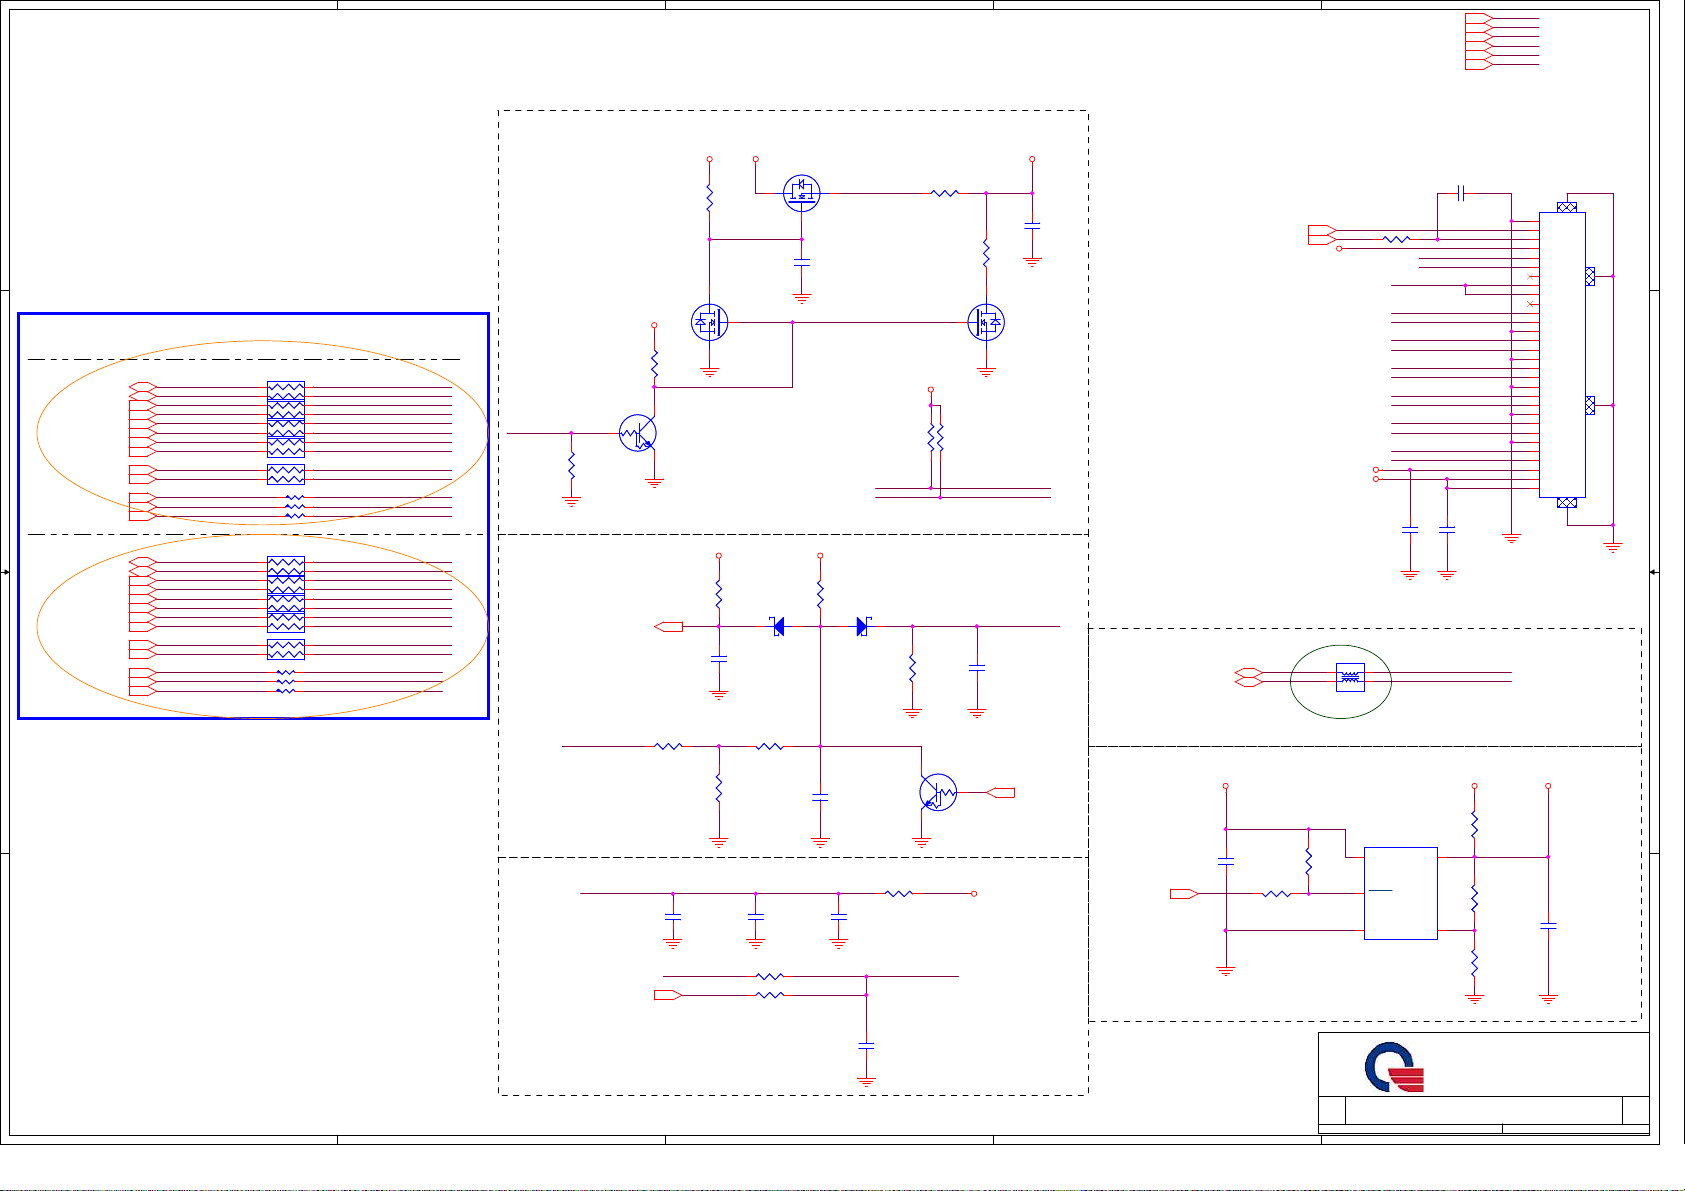Select the digital transistor beside the red port in the middle block
The height and width of the screenshot is (1191, 1685).
coord(938,792)
